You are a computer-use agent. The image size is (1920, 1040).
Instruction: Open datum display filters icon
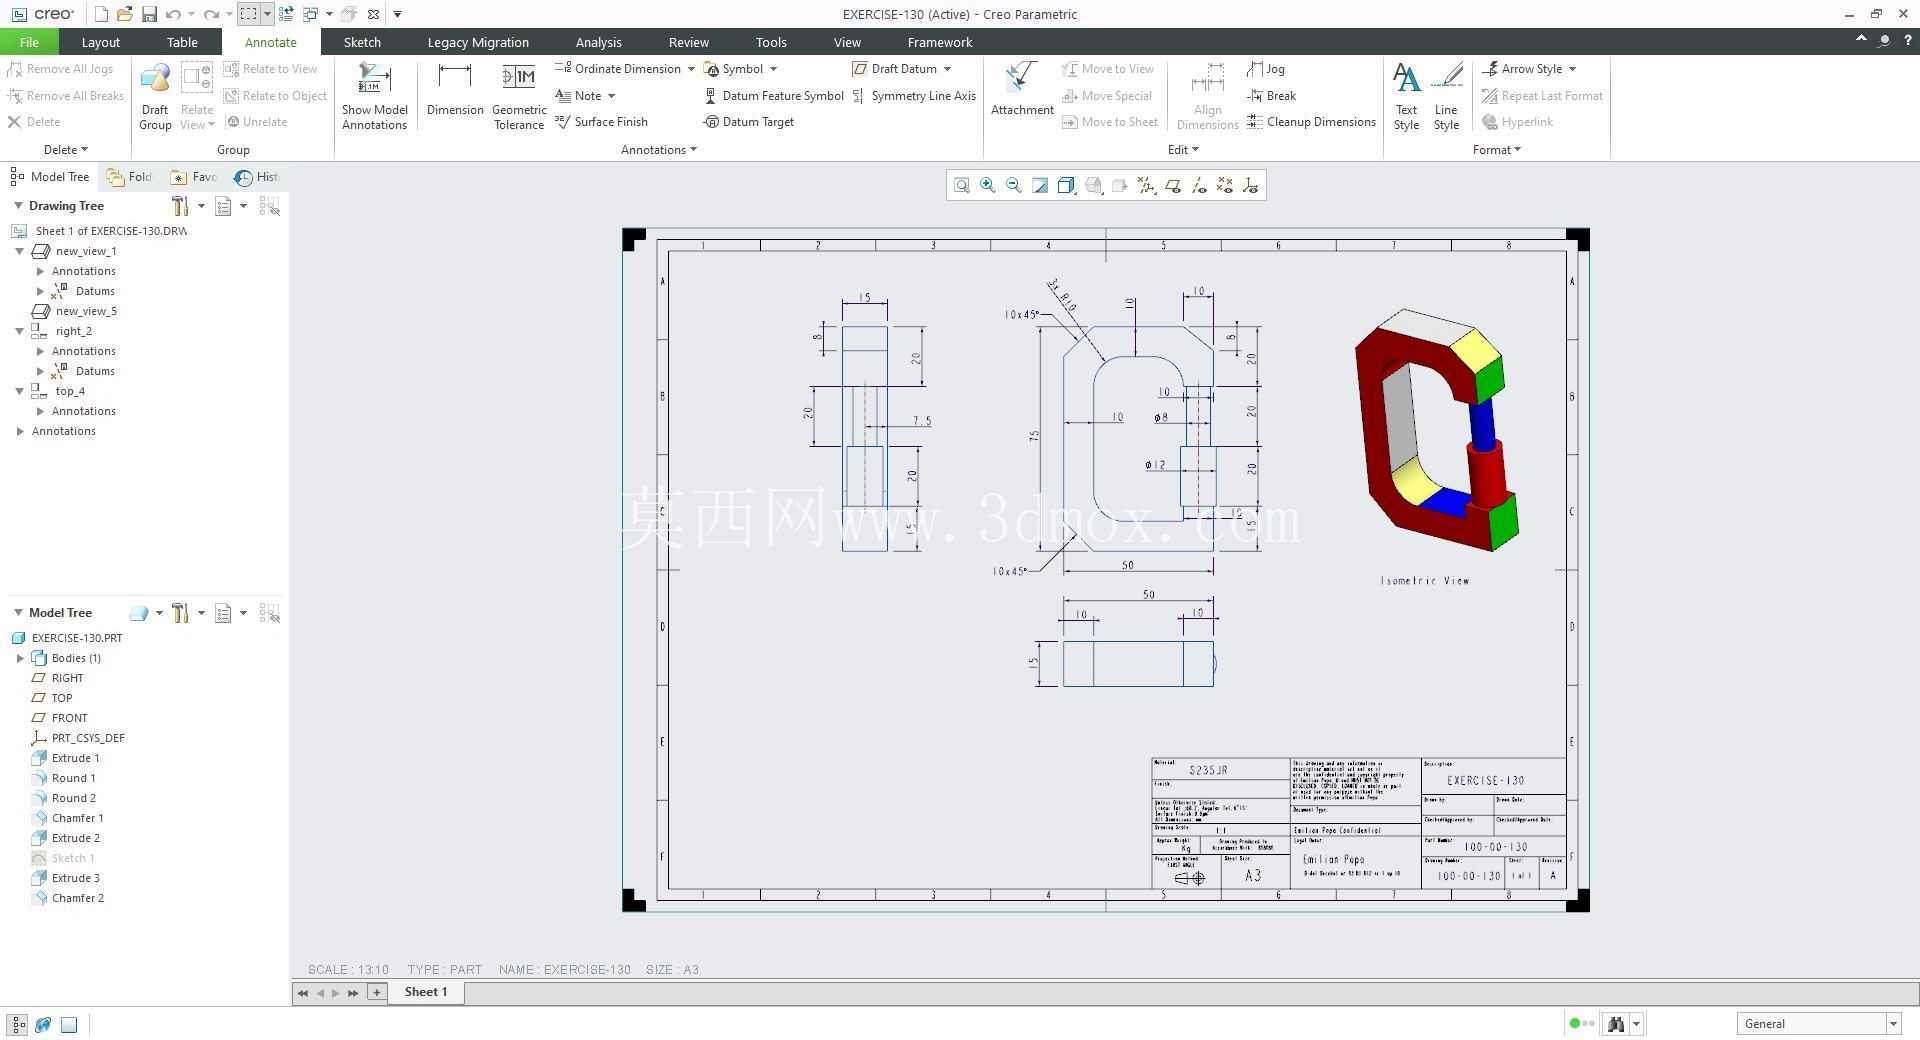click(1146, 185)
